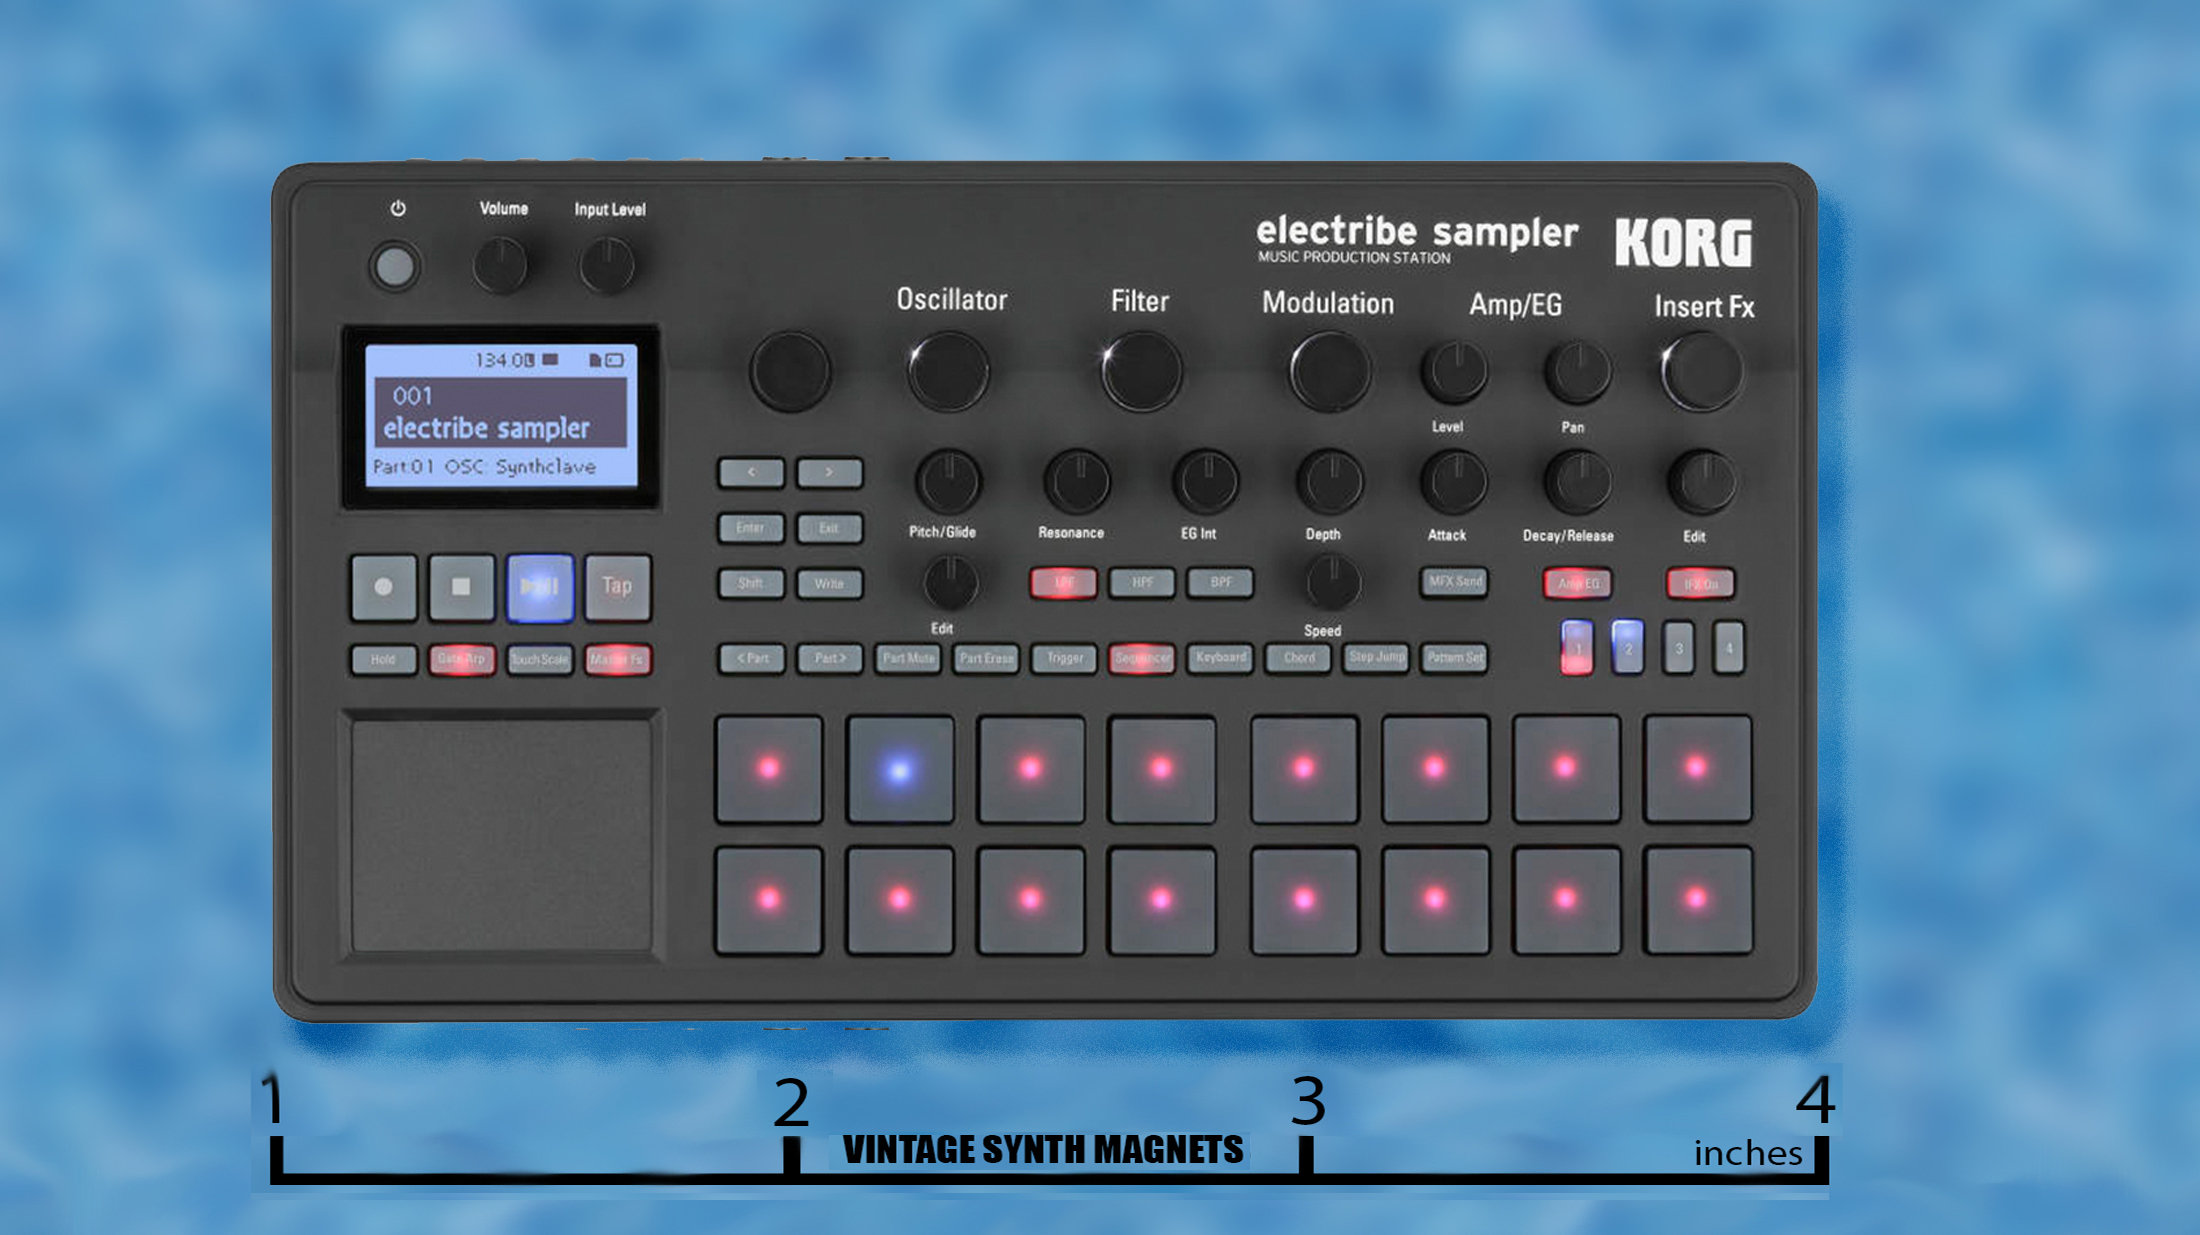Click the Part Mute button
Viewport: 2200px width, 1235px height.
coord(908,658)
